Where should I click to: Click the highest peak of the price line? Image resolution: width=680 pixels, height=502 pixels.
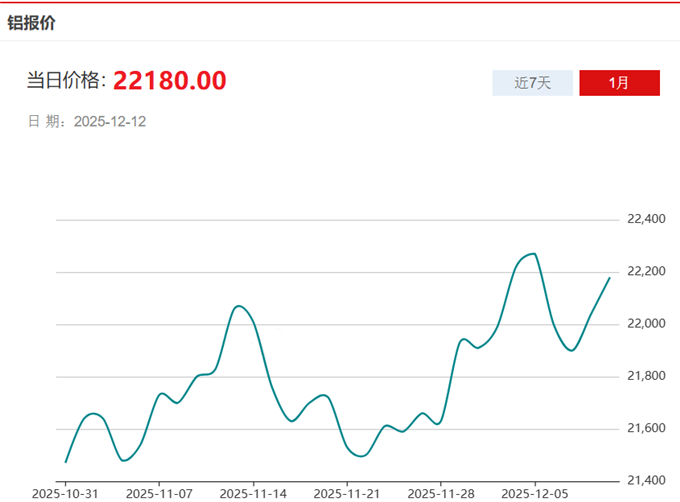(534, 254)
